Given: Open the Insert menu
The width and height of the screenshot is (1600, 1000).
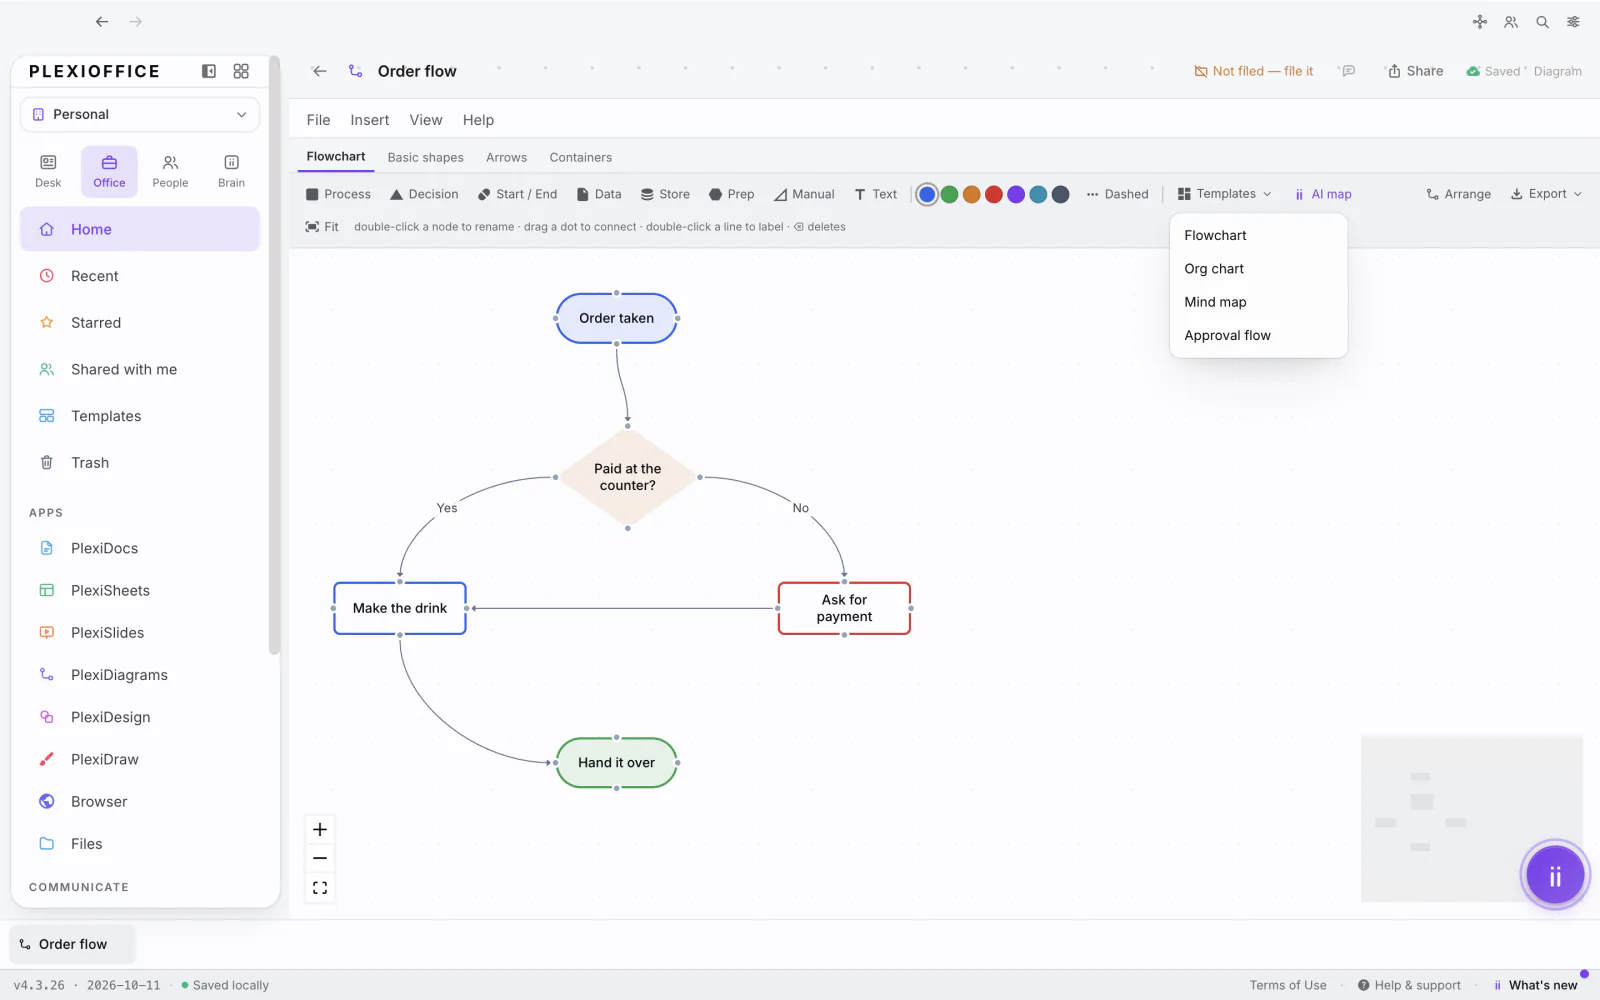Looking at the screenshot, I should click(369, 120).
